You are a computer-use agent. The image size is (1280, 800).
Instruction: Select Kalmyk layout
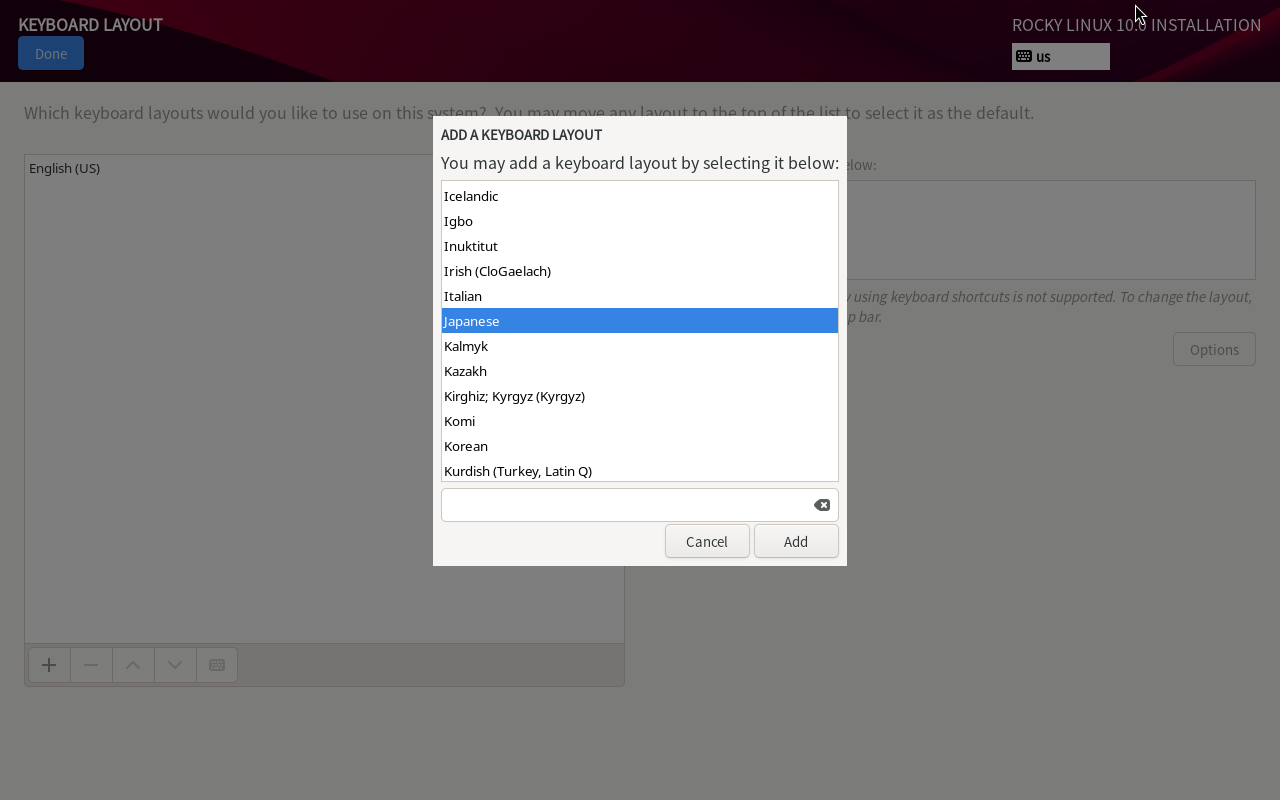(x=640, y=346)
